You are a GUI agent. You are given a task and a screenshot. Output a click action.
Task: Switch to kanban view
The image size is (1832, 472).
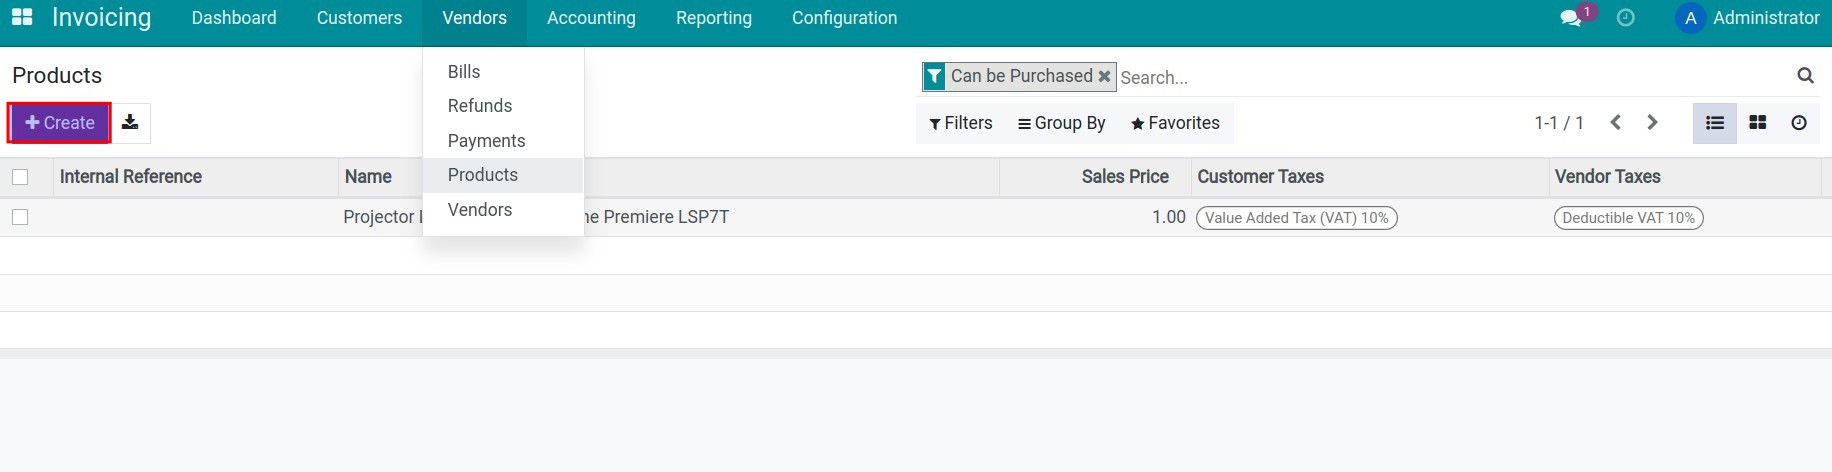(1757, 123)
